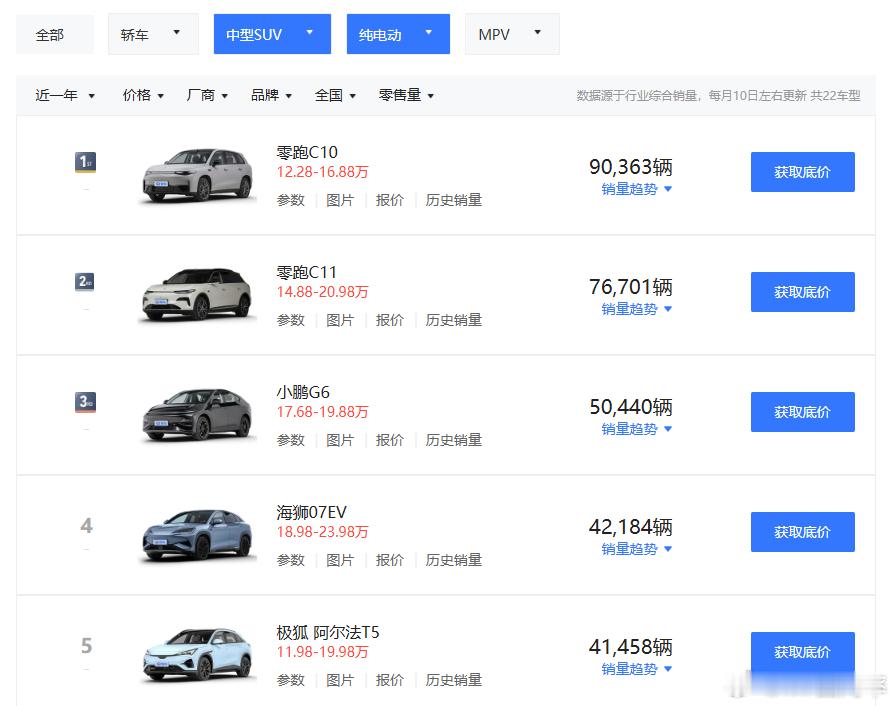Screen dimensions: 896x706
Task: Select the MPV category tab
Action: (x=510, y=34)
